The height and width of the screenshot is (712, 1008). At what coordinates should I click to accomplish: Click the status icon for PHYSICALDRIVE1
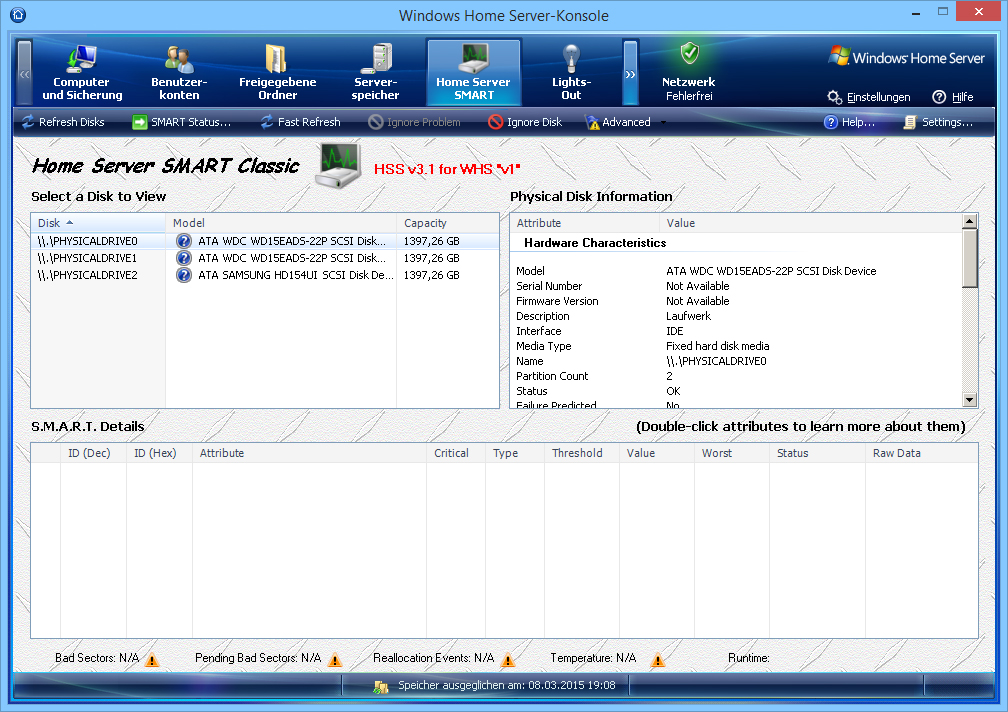tap(184, 258)
